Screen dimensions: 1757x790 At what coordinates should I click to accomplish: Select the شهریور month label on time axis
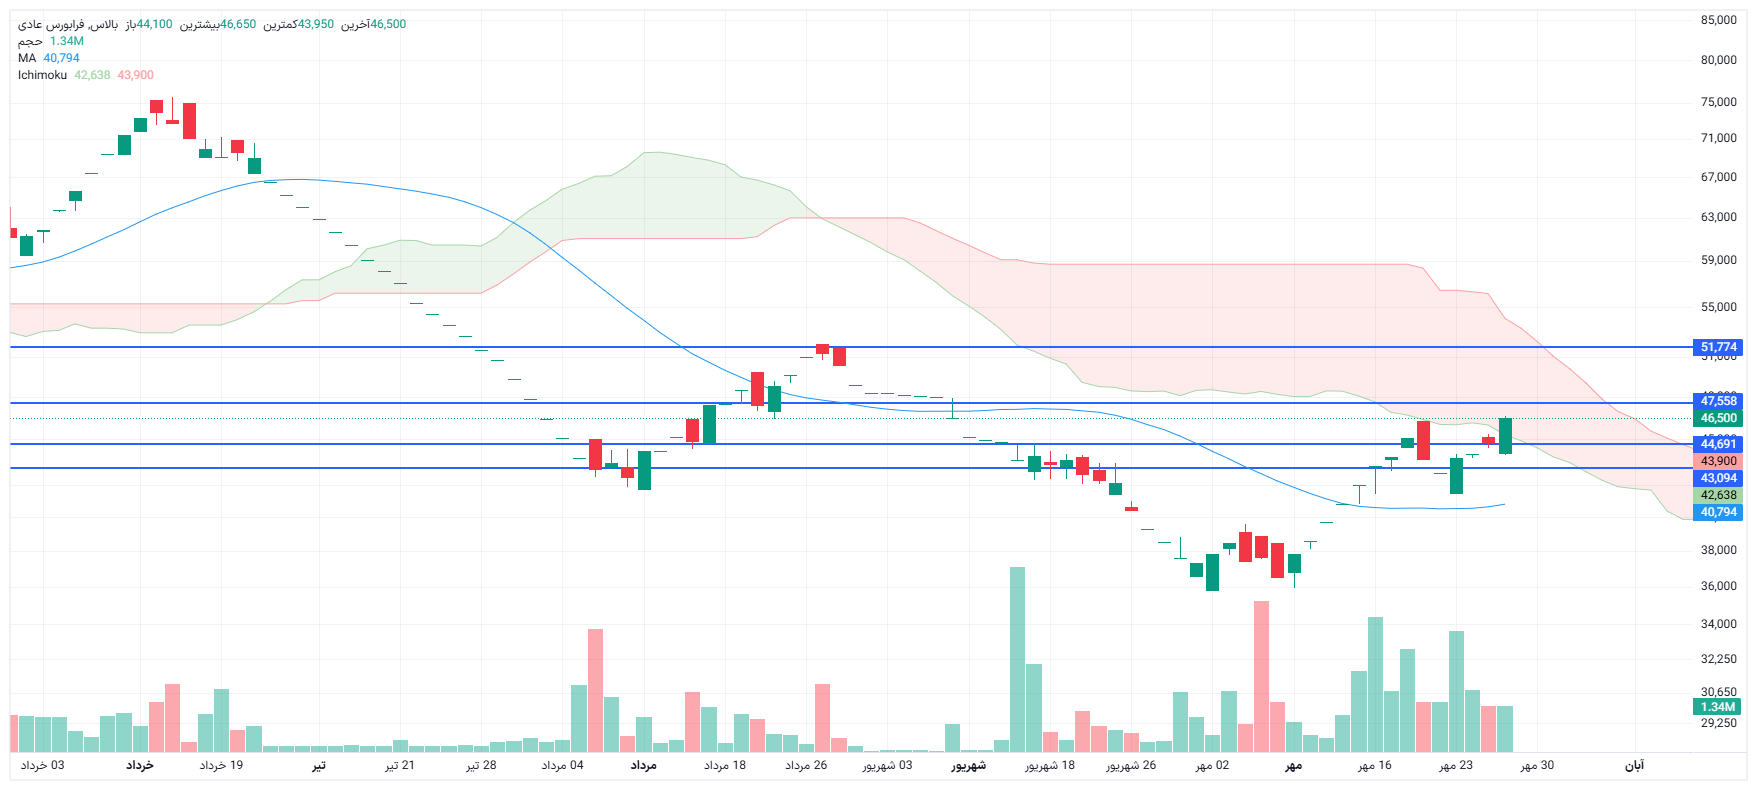click(x=968, y=766)
